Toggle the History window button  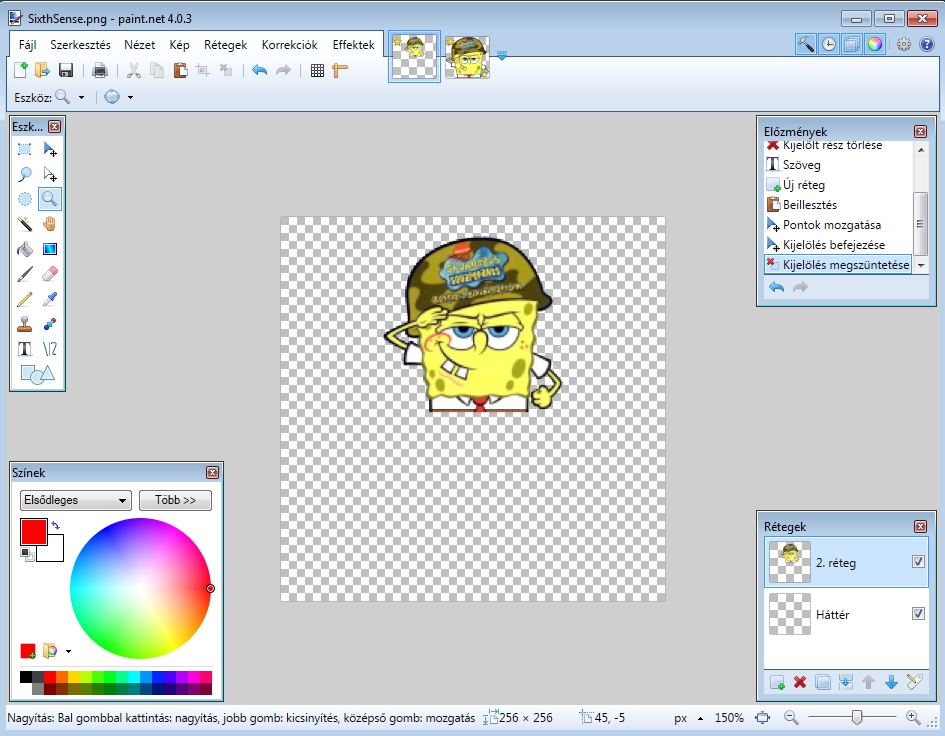coord(829,44)
